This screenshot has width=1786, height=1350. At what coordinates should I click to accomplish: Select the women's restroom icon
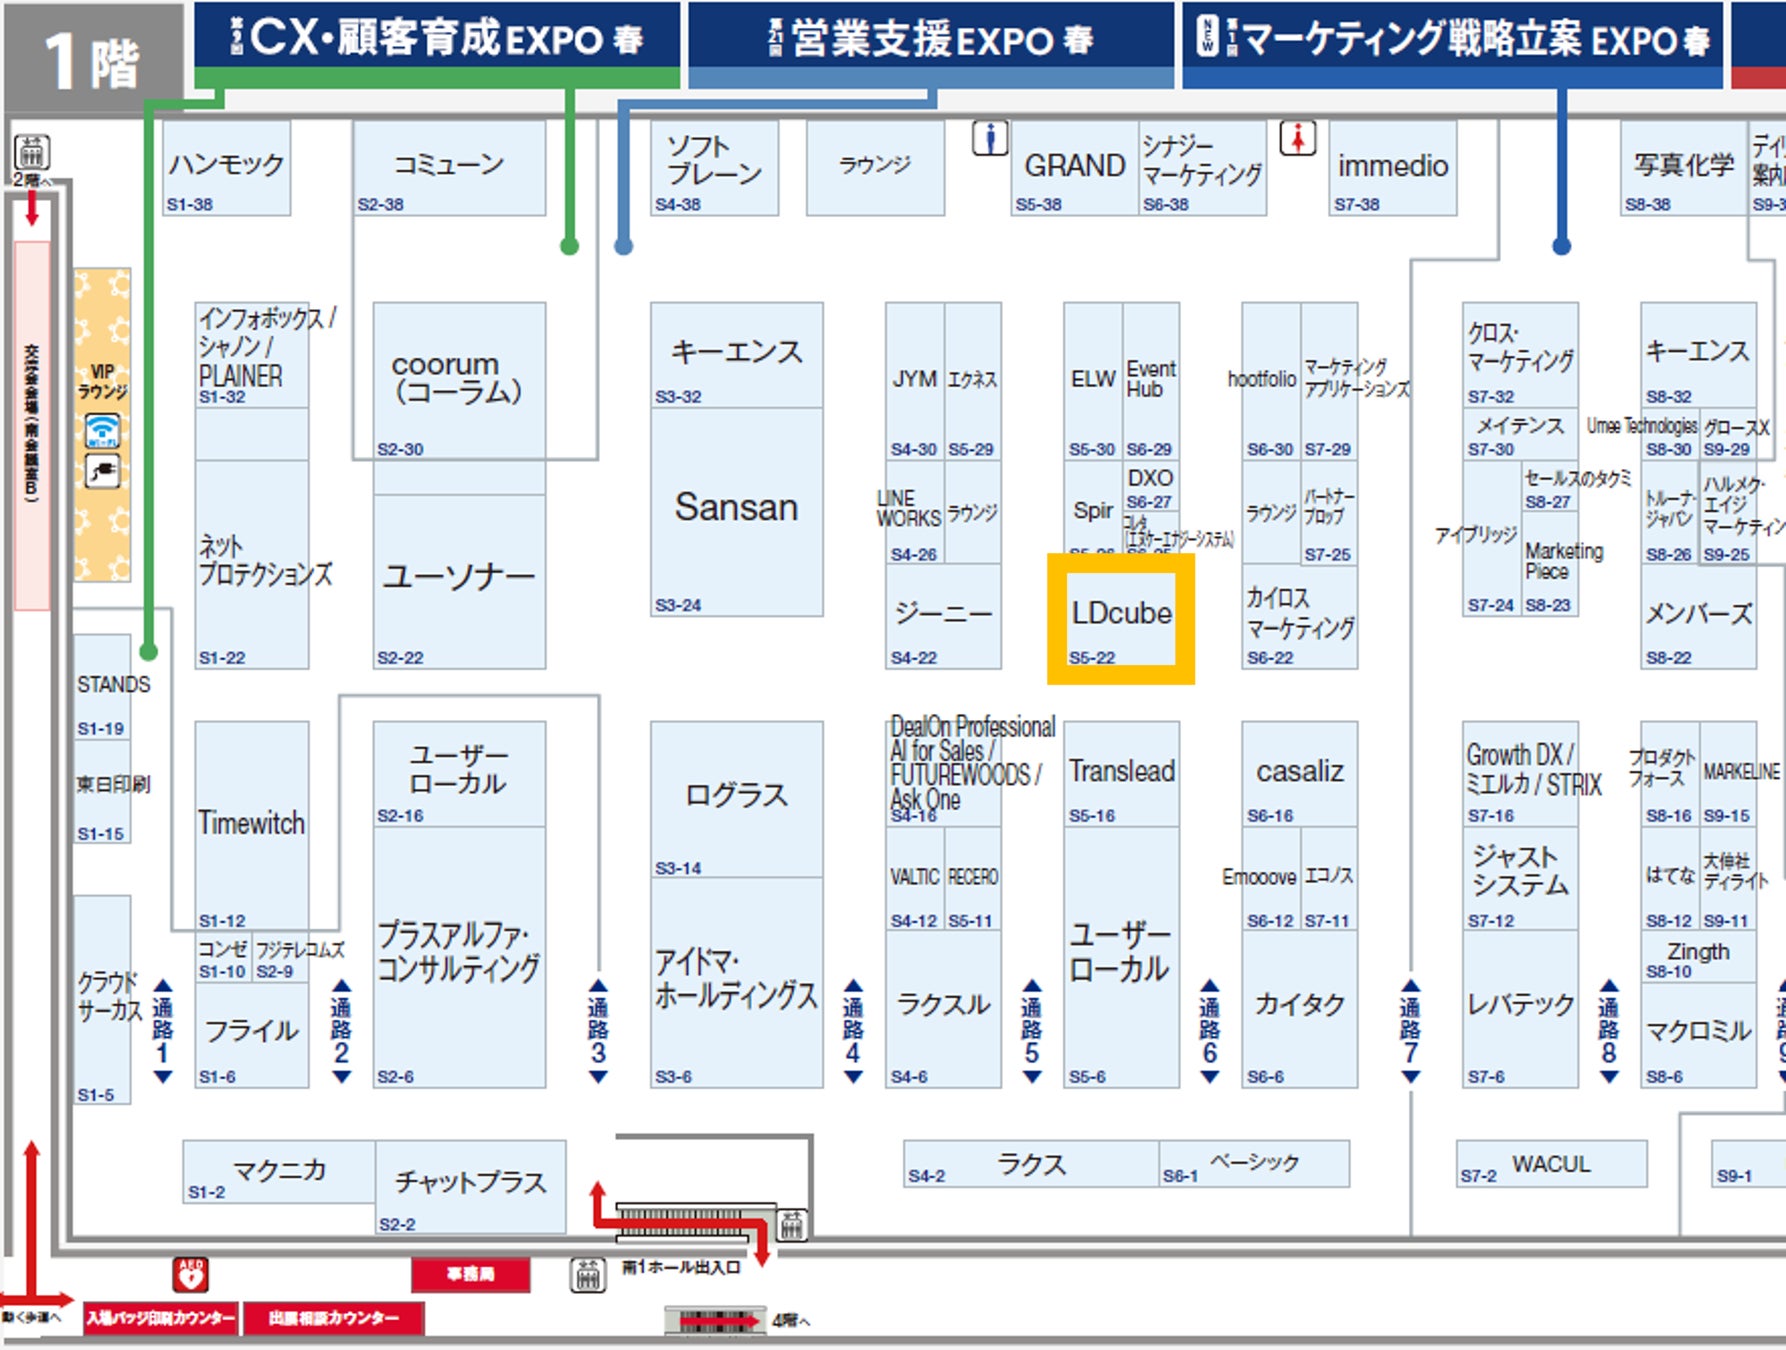click(1298, 138)
